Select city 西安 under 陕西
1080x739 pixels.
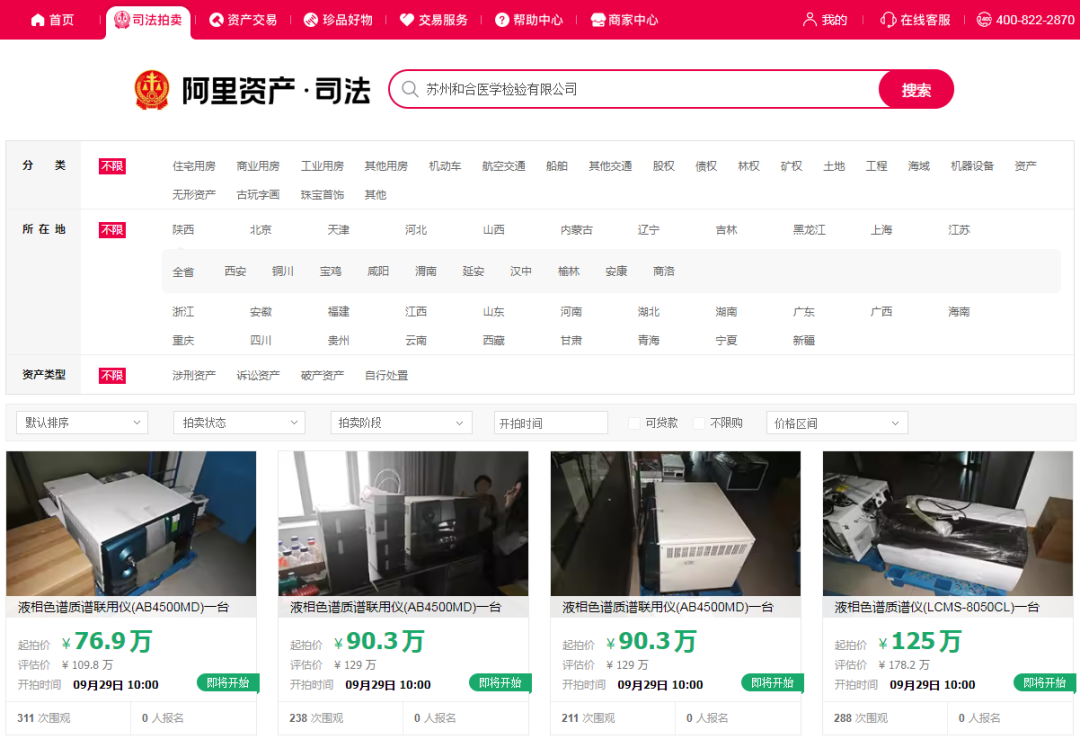click(235, 271)
